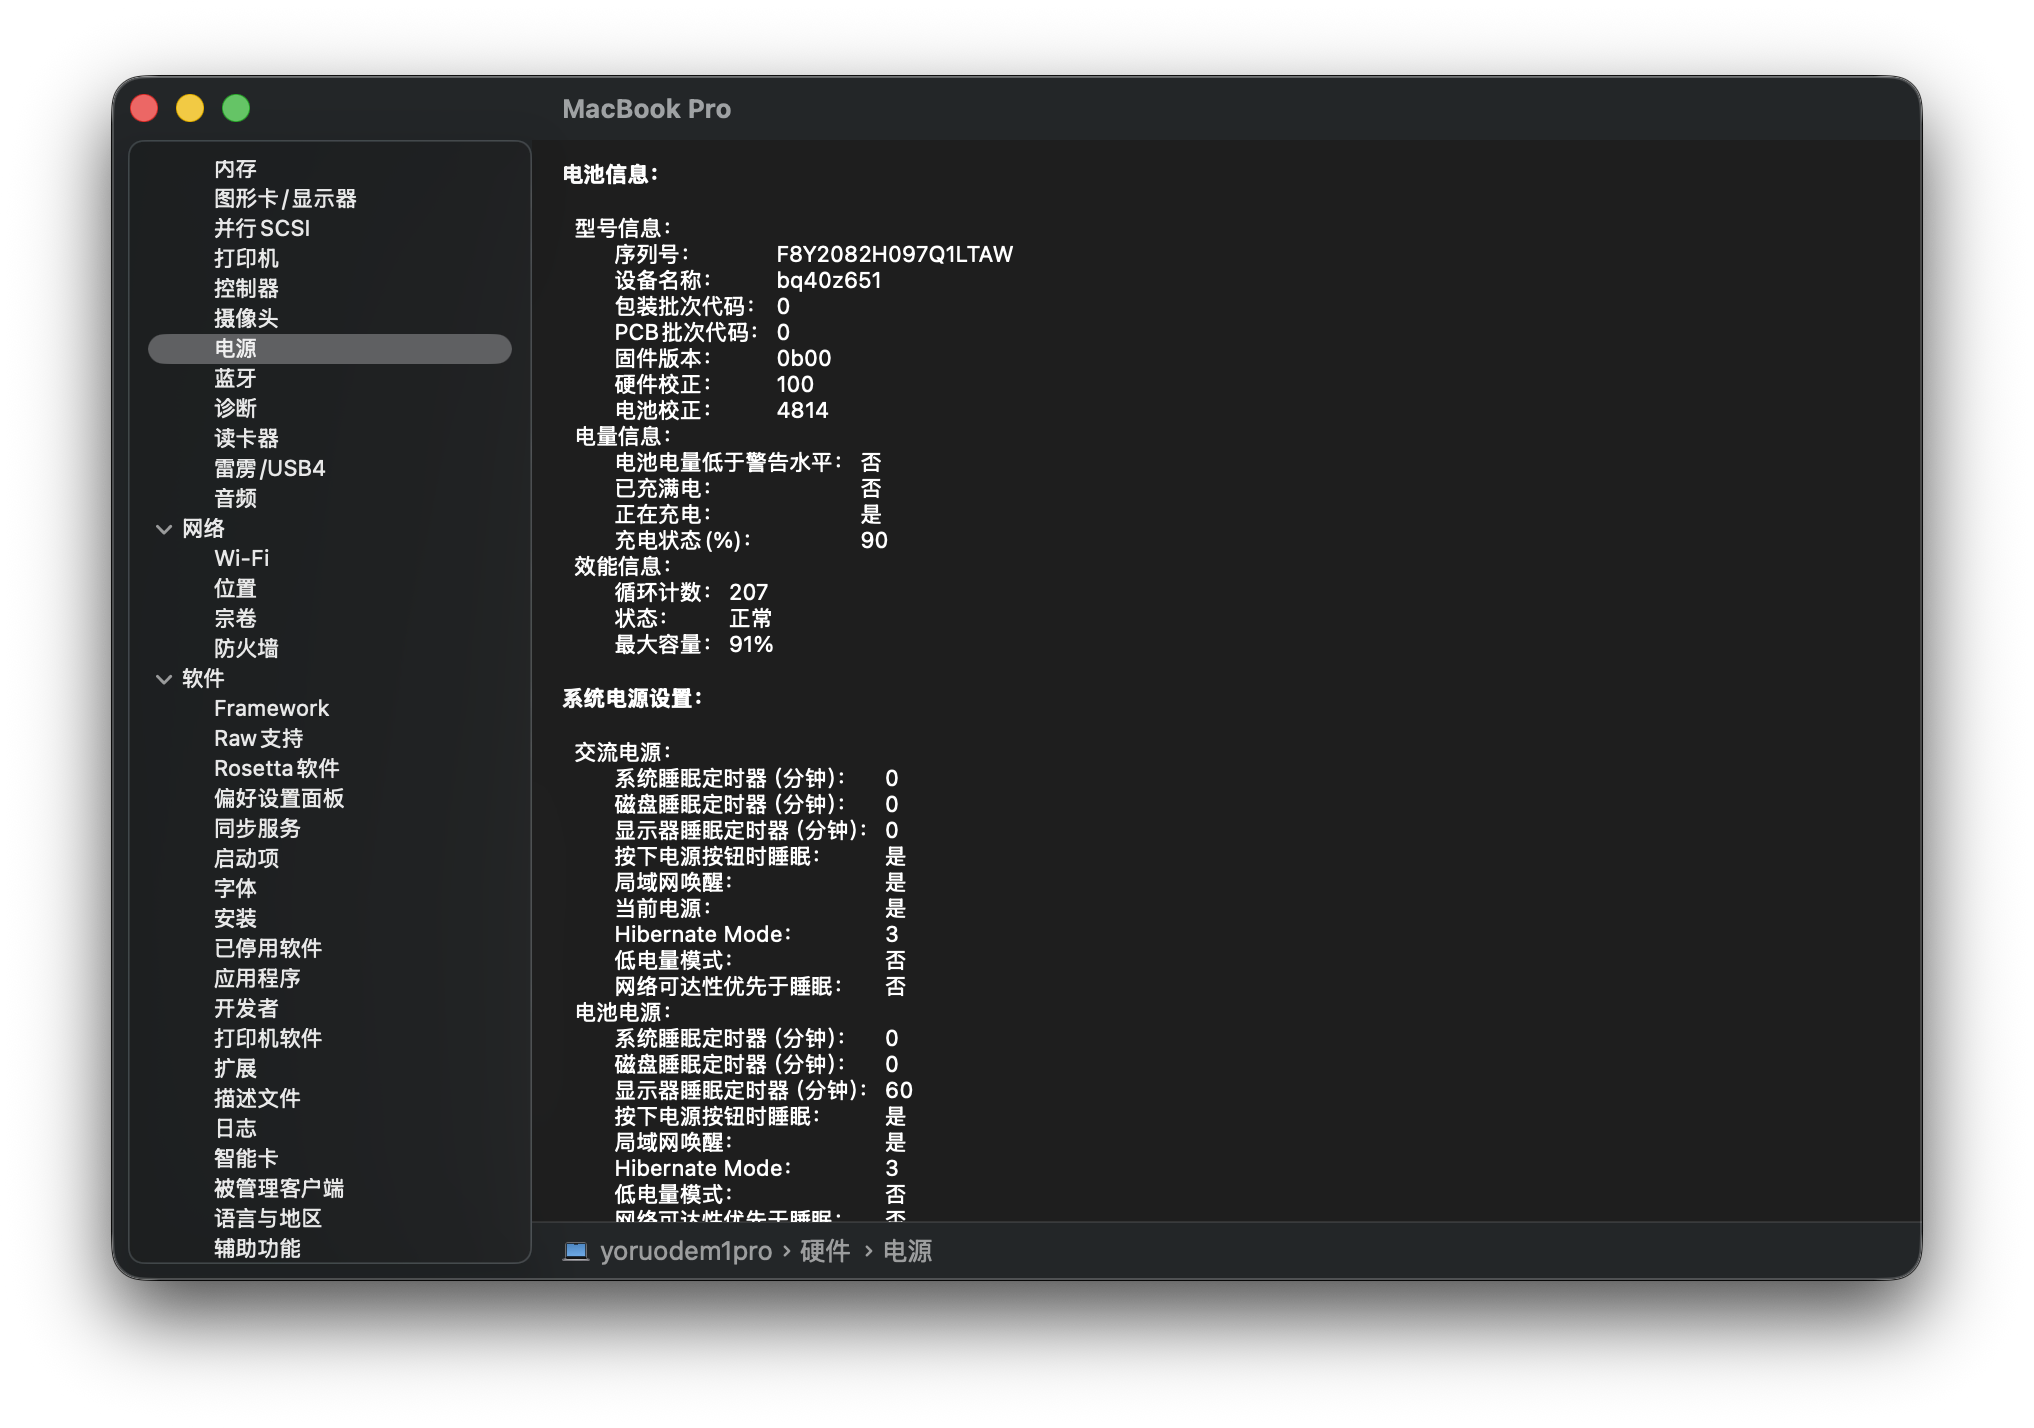Click firmware version value 0b00

pyautogui.click(x=804, y=359)
